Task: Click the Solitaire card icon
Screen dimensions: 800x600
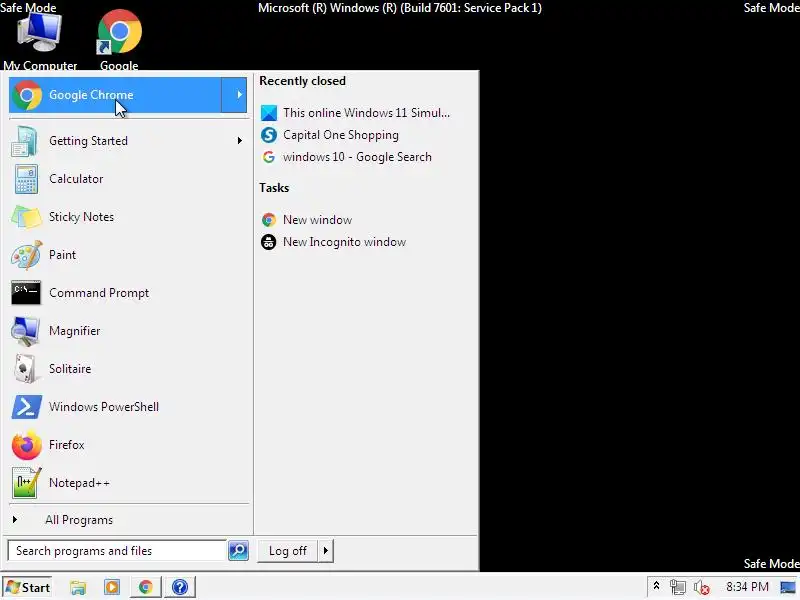Action: (26, 369)
